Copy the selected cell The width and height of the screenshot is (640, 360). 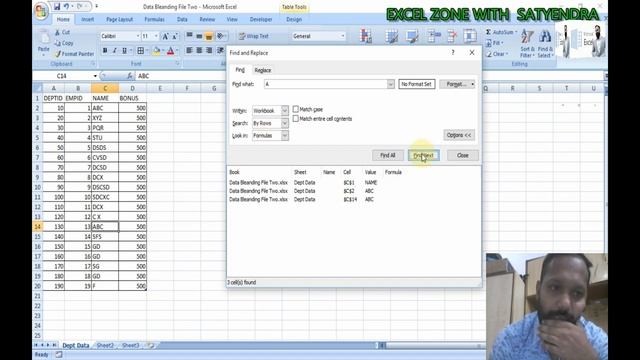click(64, 43)
